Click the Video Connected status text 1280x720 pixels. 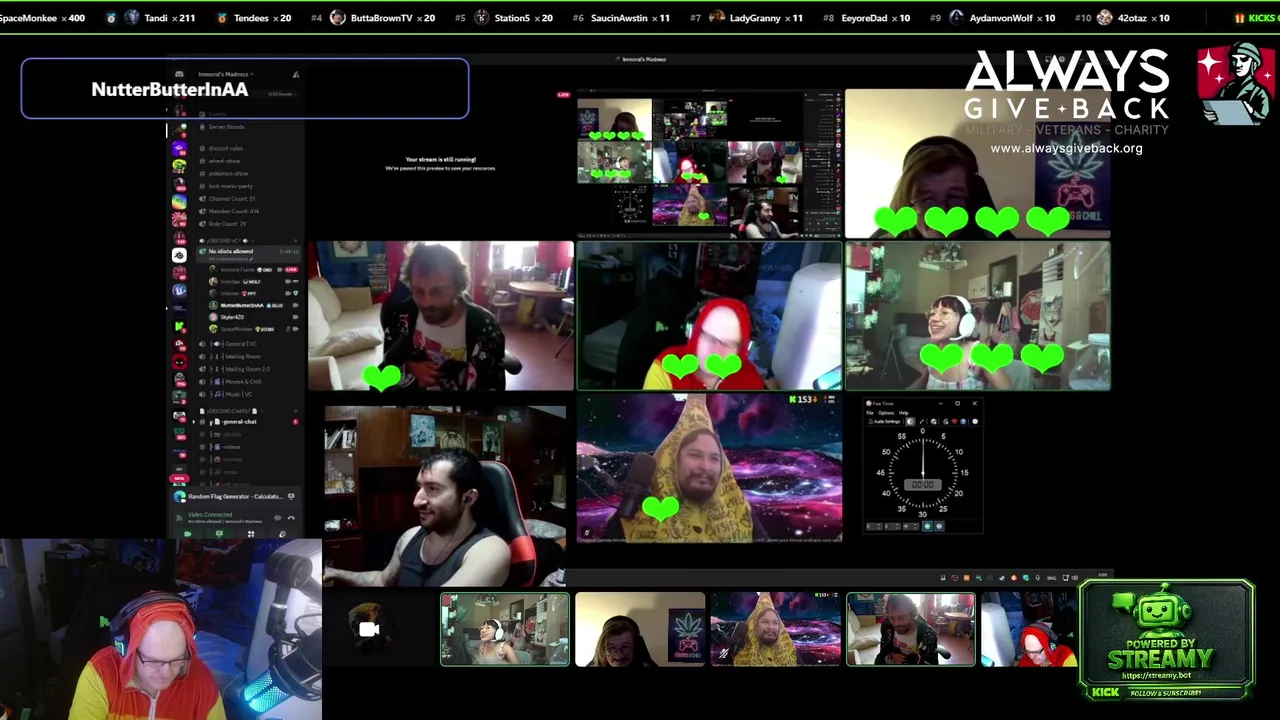click(210, 515)
